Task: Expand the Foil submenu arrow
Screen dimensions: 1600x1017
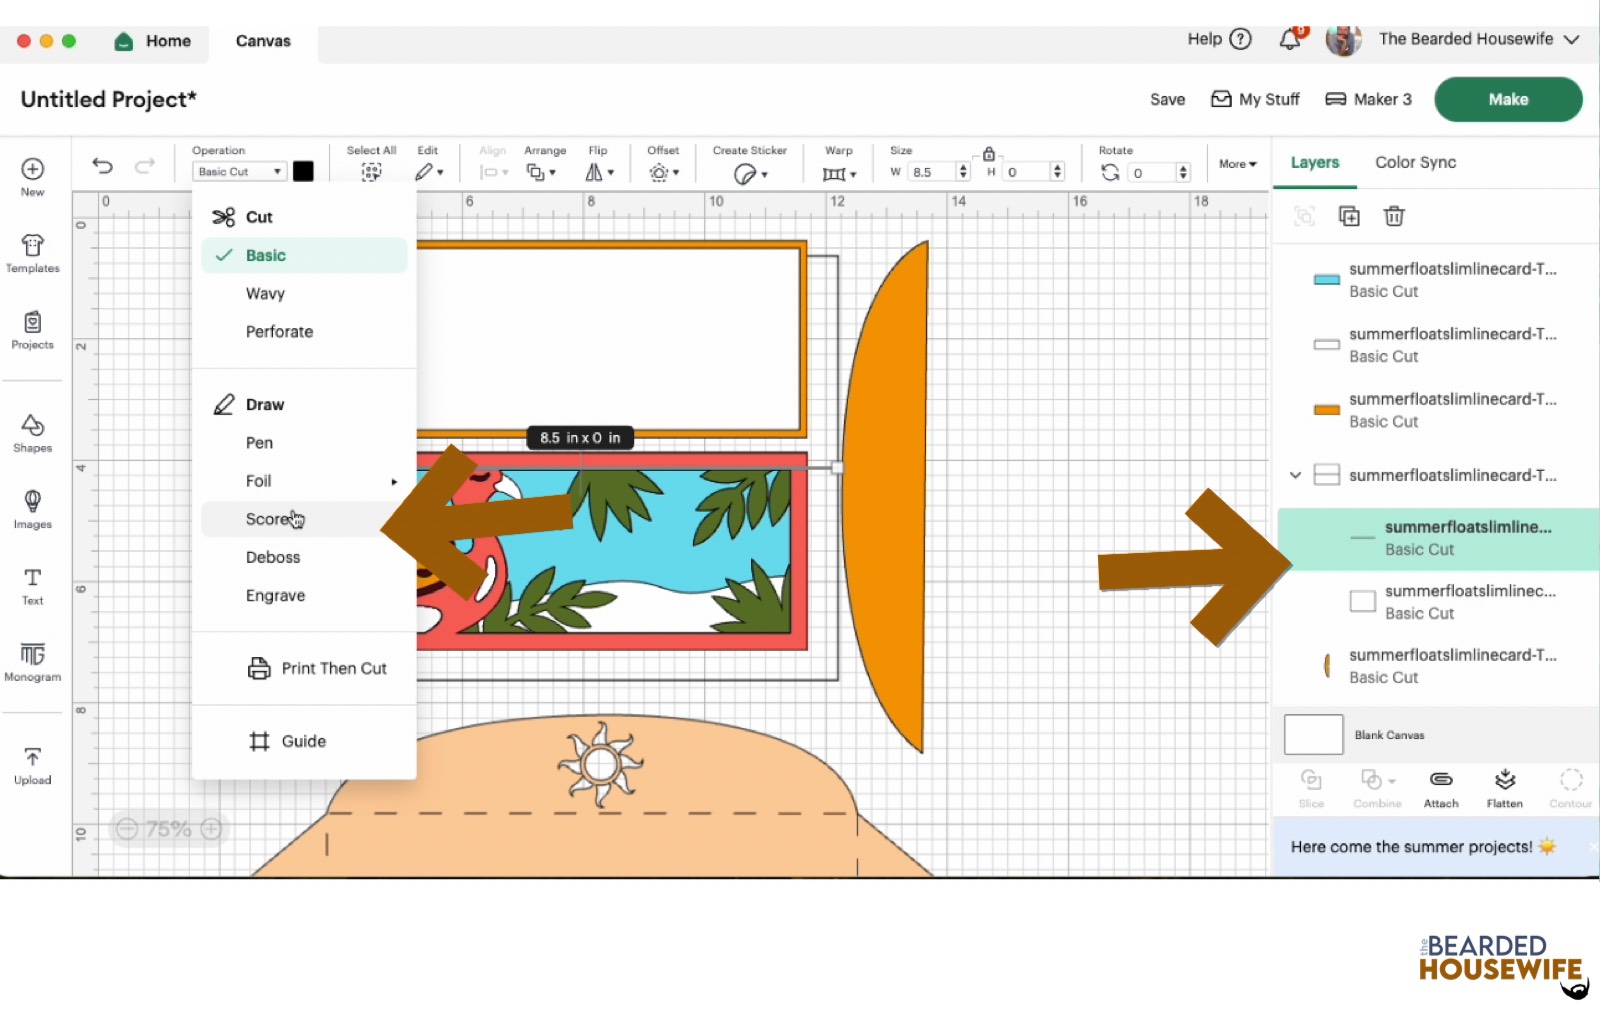Action: [394, 482]
